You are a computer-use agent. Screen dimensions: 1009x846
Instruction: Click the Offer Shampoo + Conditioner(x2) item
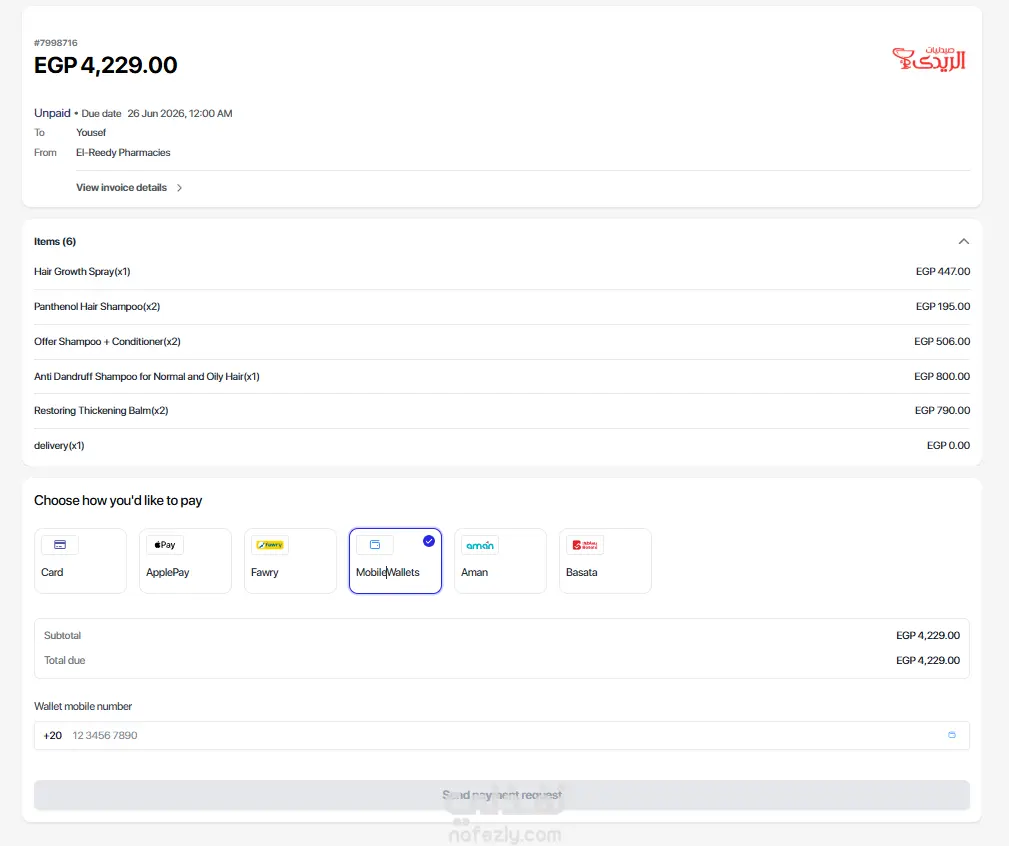(x=107, y=342)
